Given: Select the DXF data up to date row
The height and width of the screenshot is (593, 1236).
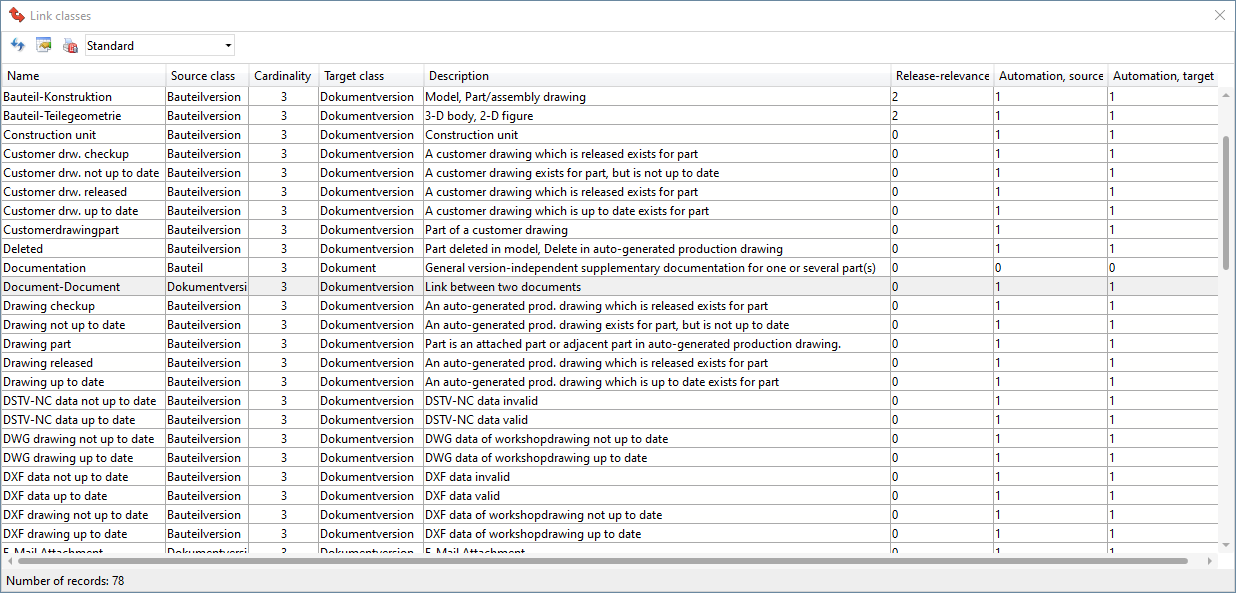Looking at the screenshot, I should point(610,496).
